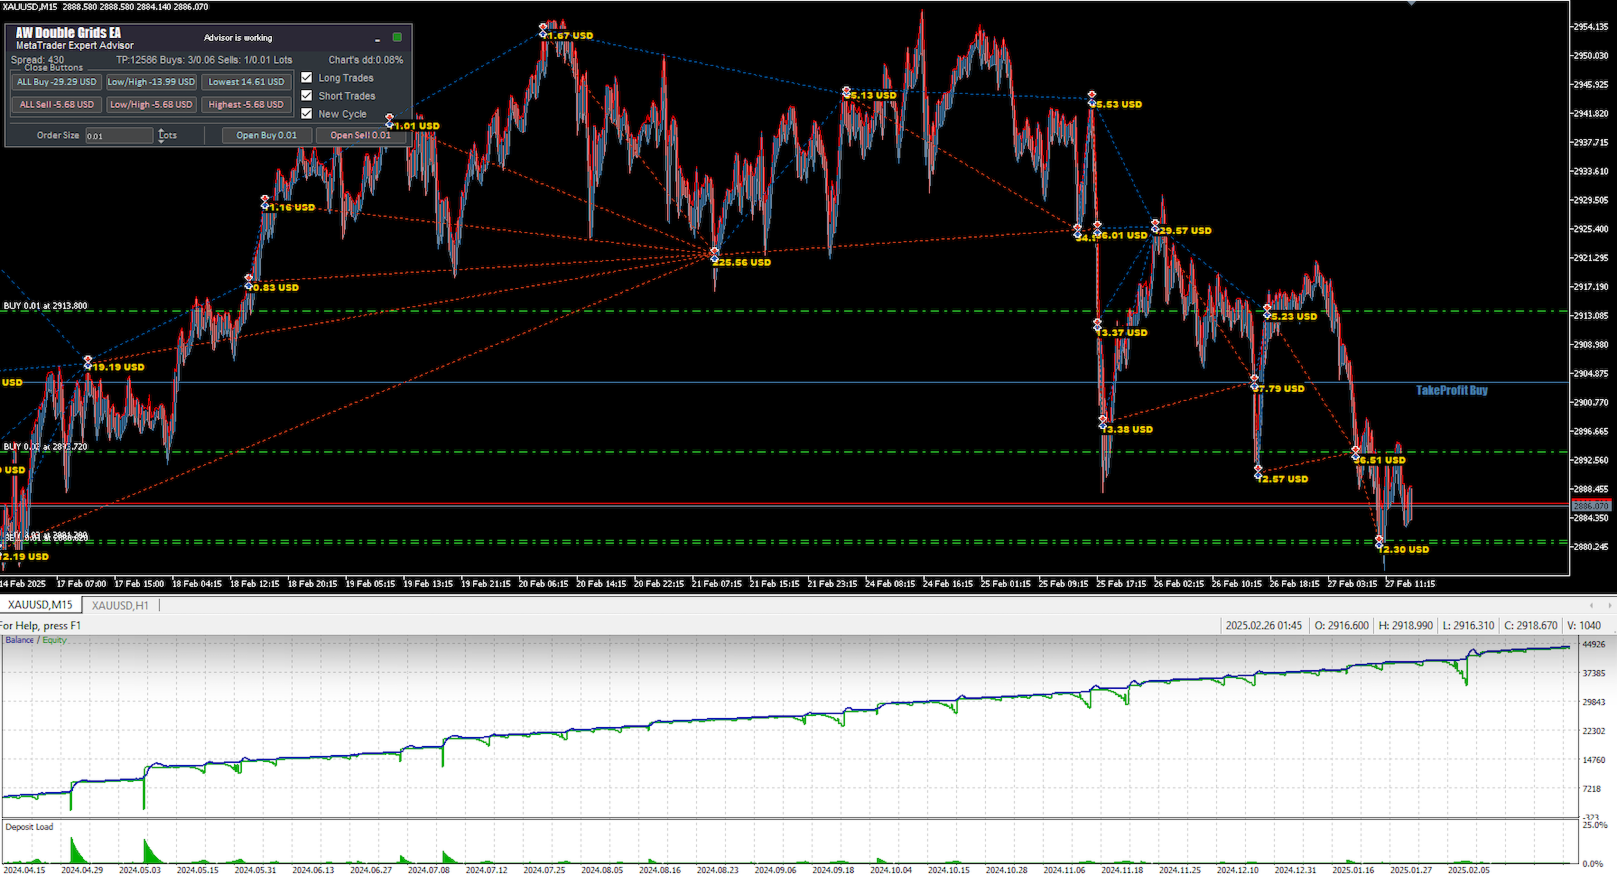Untick the Long Trades checkbox
The width and height of the screenshot is (1617, 875).
point(307,77)
